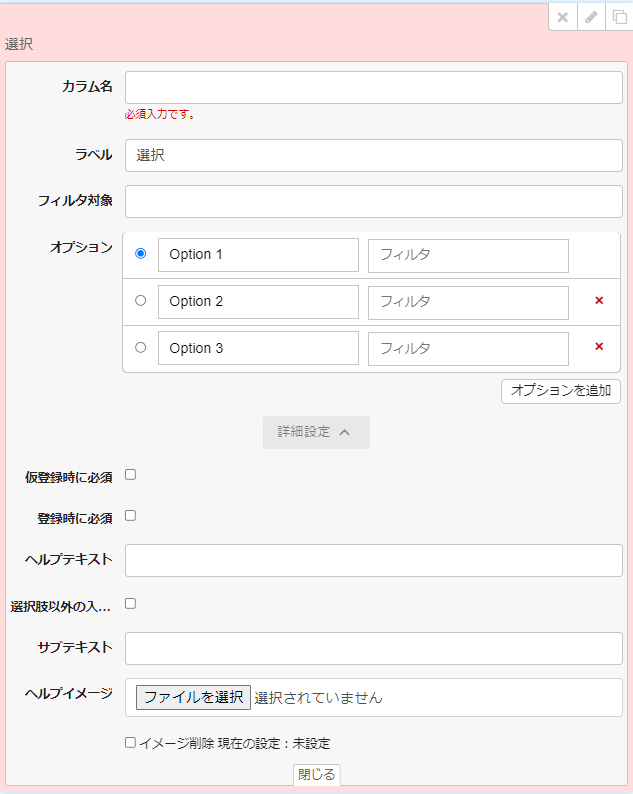Click the 閉じる button
This screenshot has width=633, height=794.
(x=317, y=774)
